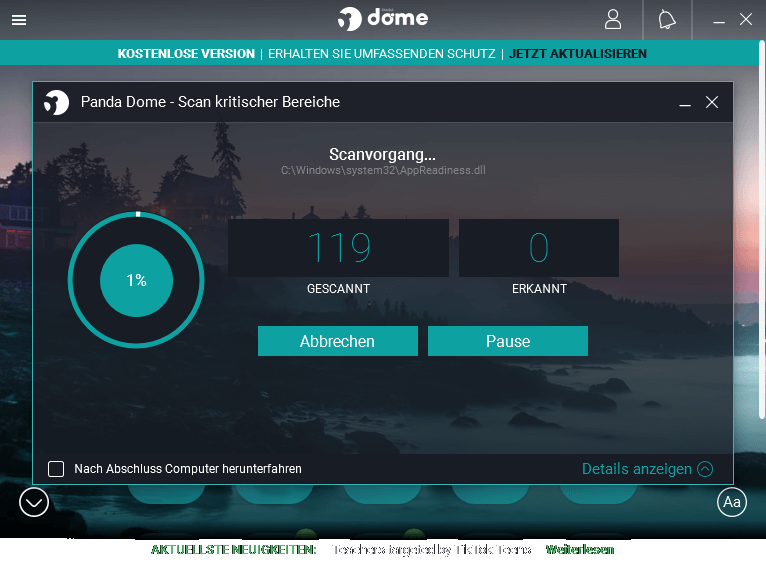Click the Panda Dome logo in the header
This screenshot has width=766, height=564.
point(383,19)
